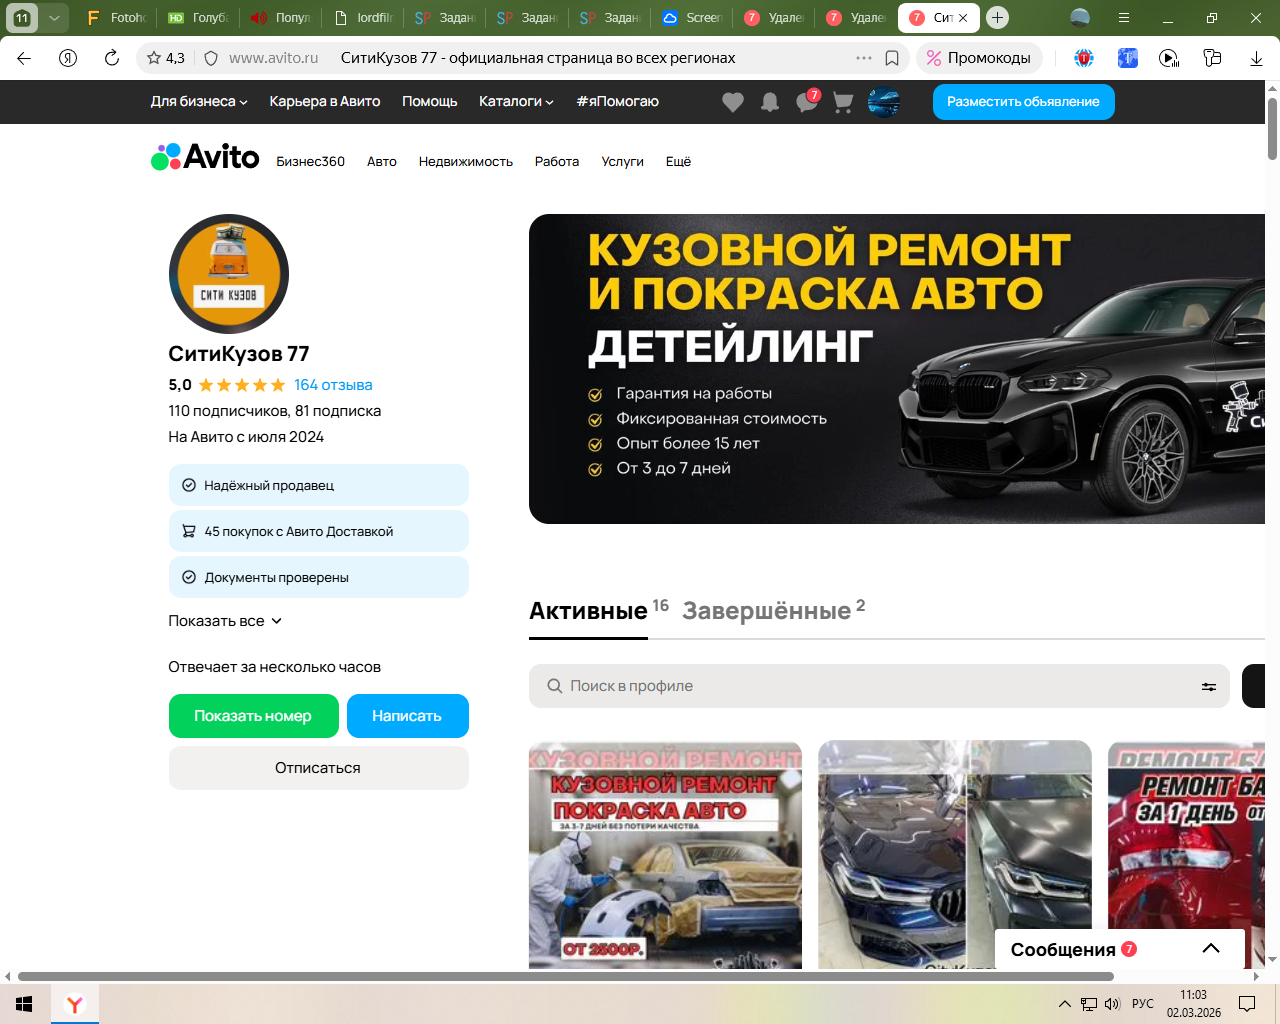Go to the 'Авто' category
1280x1024 pixels.
tap(382, 161)
